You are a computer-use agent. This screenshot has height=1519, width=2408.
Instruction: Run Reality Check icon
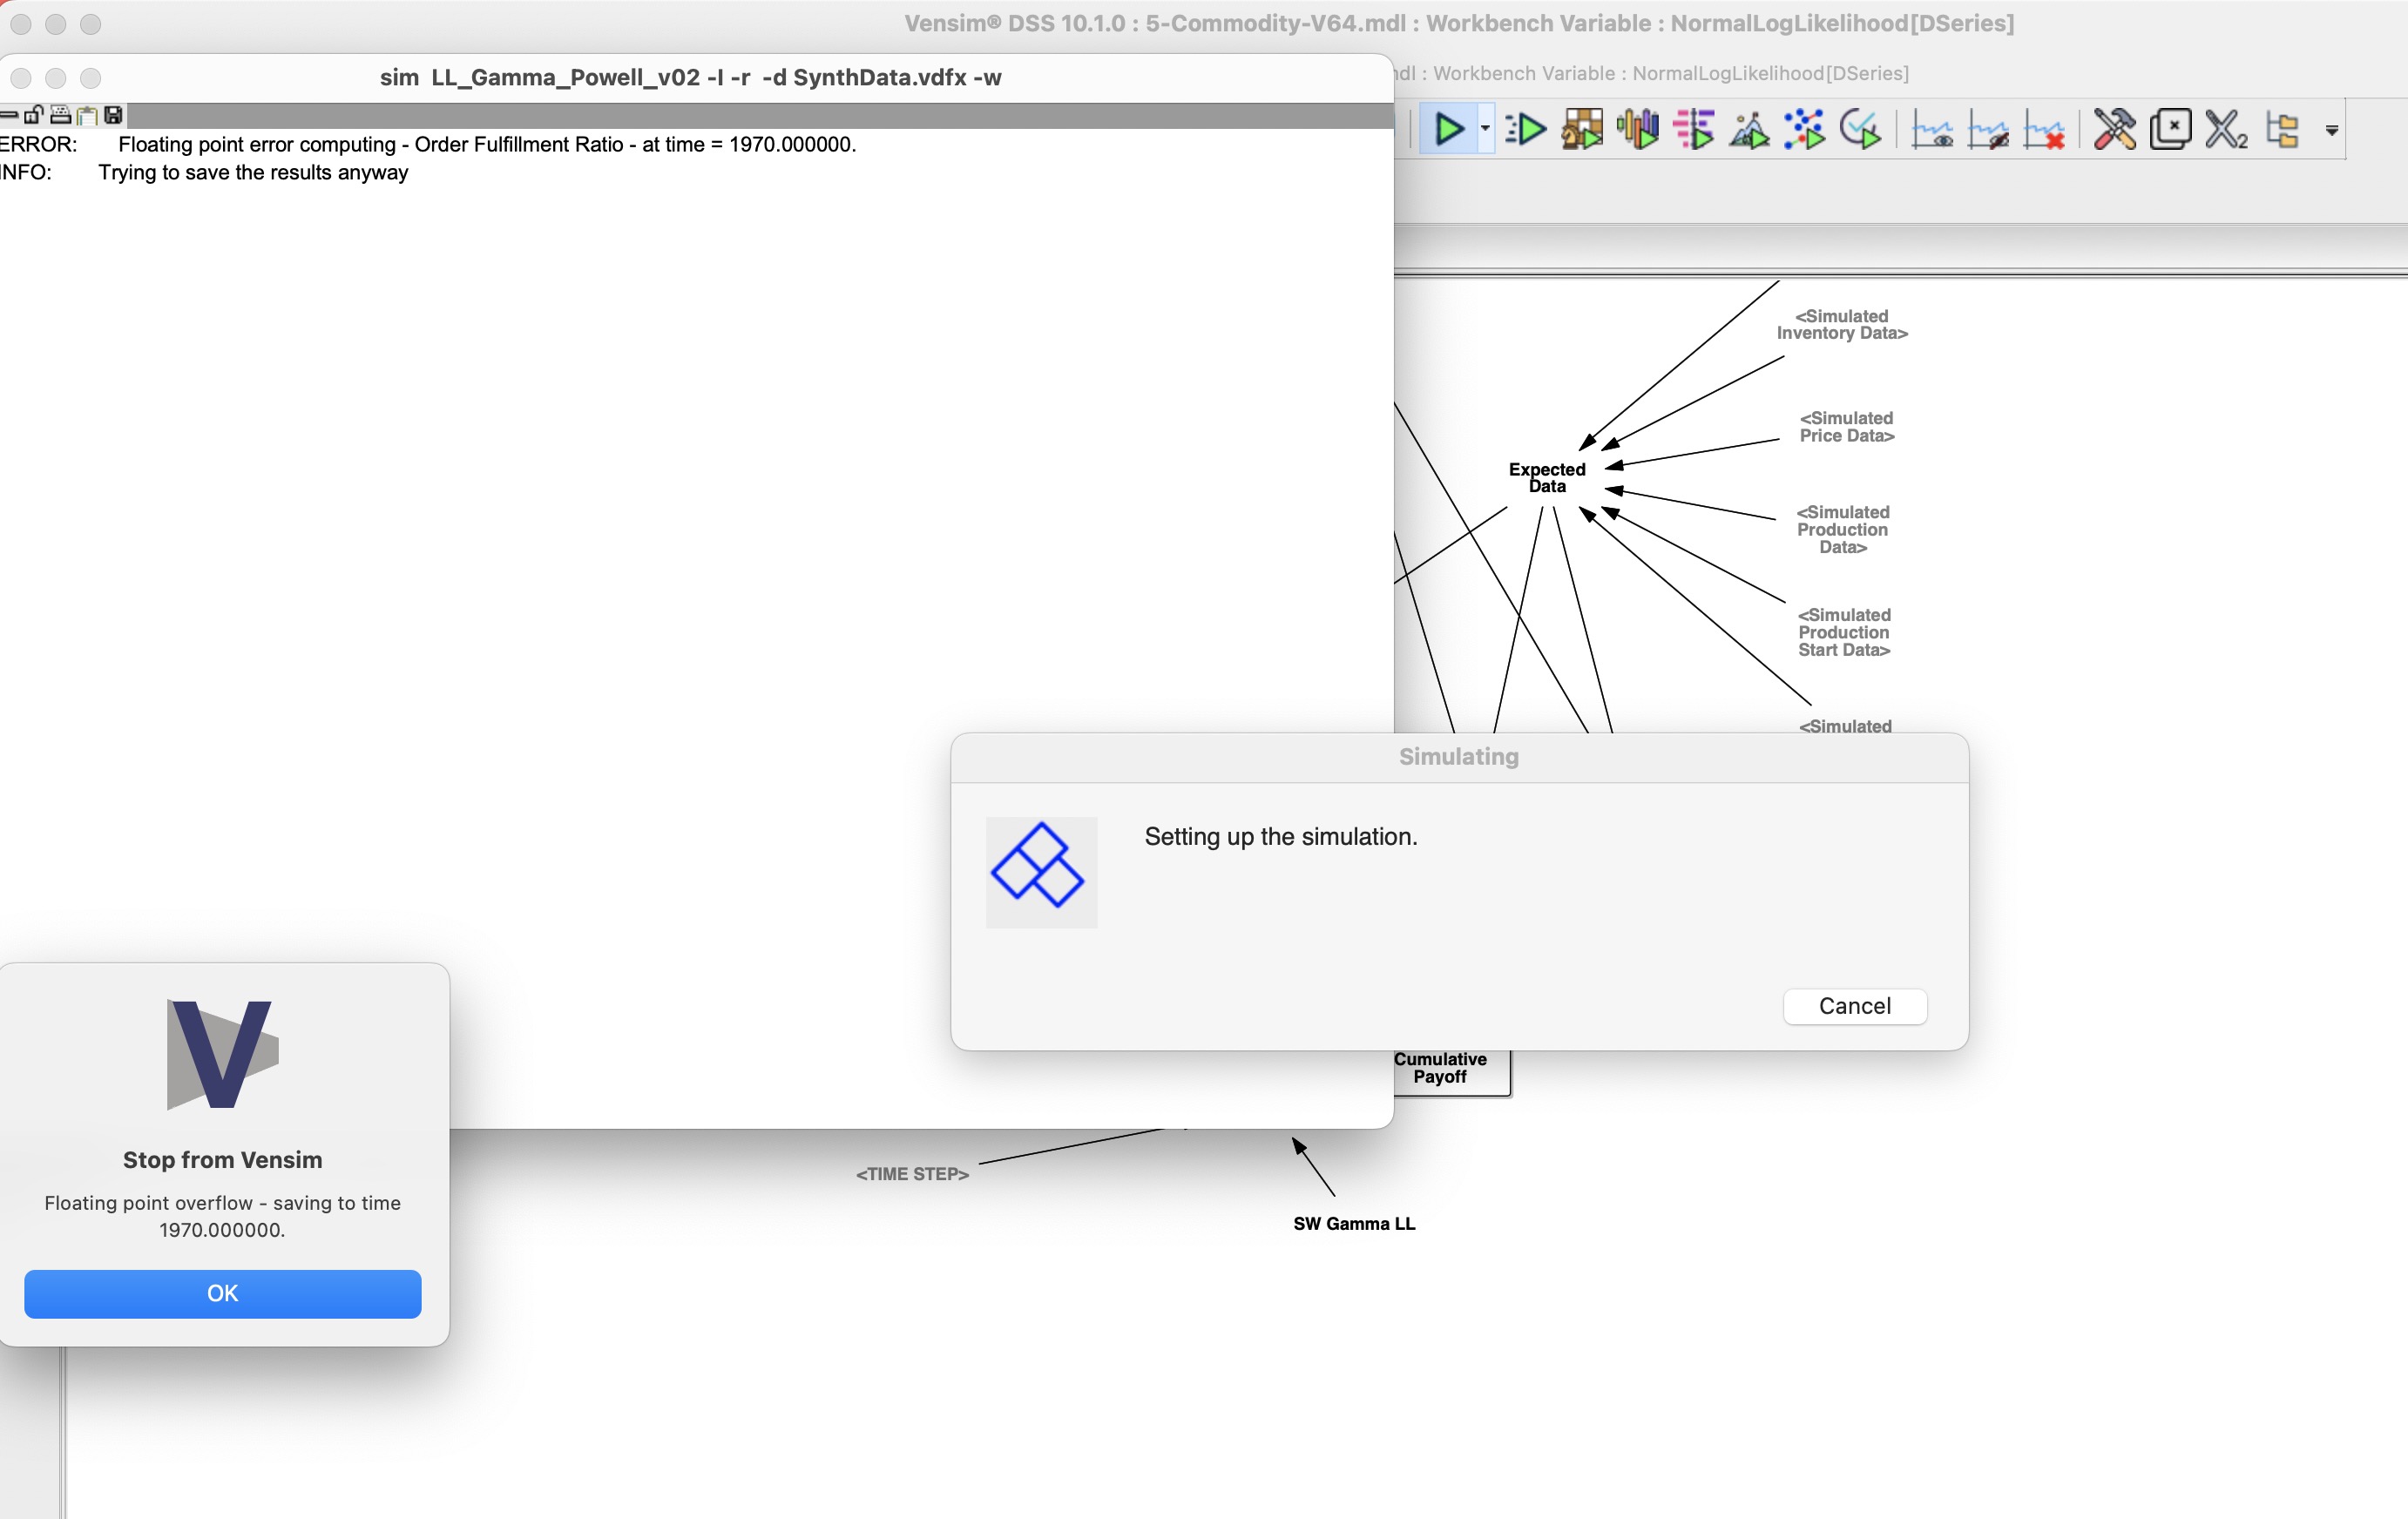[x=1860, y=130]
